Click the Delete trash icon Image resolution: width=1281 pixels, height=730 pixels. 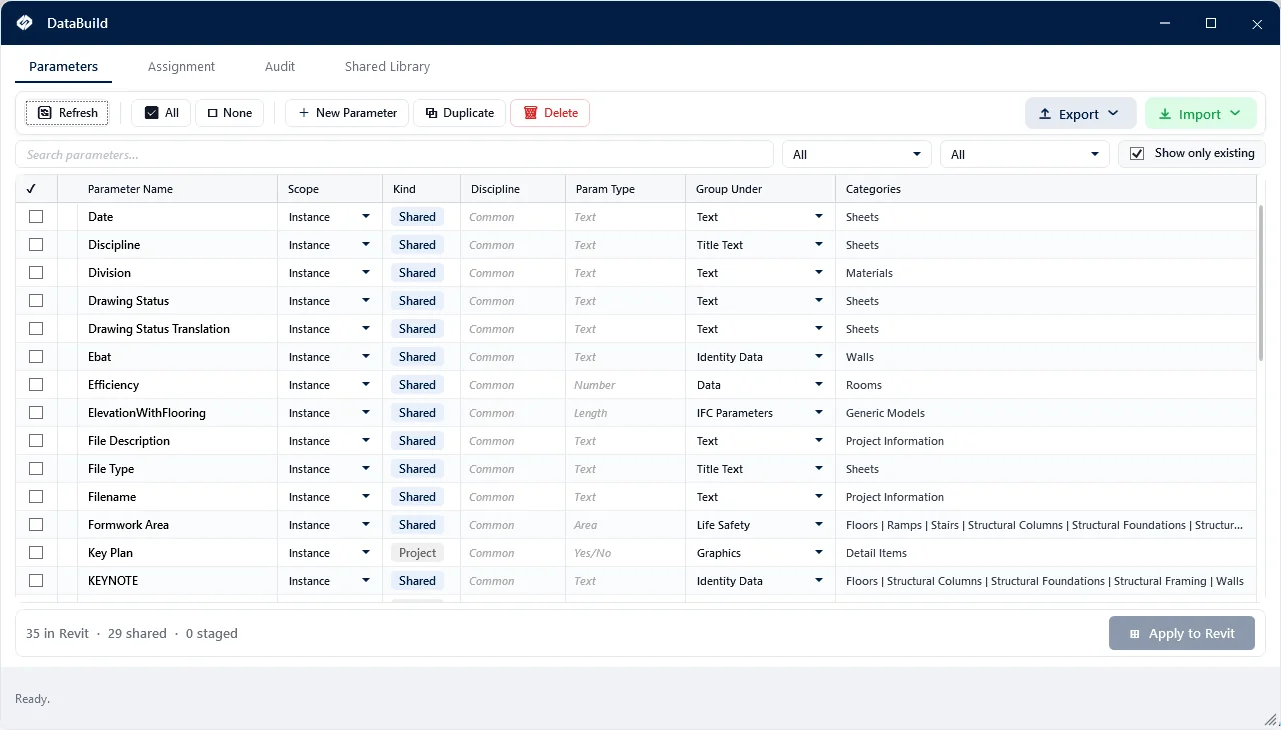(x=531, y=113)
